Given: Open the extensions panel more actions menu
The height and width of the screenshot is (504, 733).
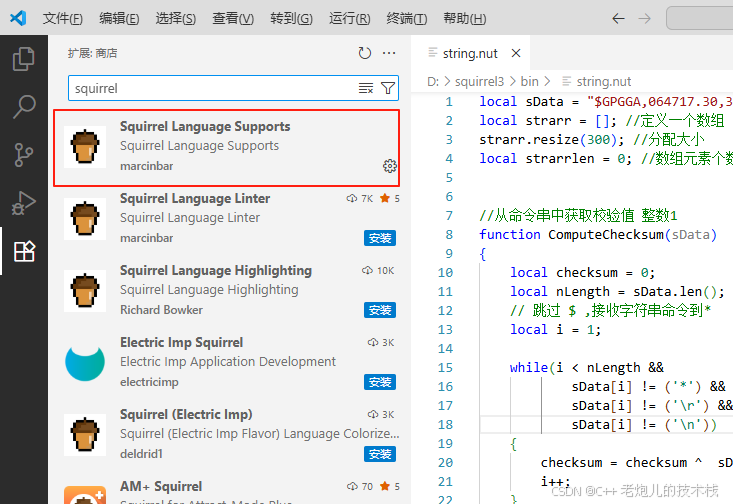Looking at the screenshot, I should pyautogui.click(x=389, y=53).
